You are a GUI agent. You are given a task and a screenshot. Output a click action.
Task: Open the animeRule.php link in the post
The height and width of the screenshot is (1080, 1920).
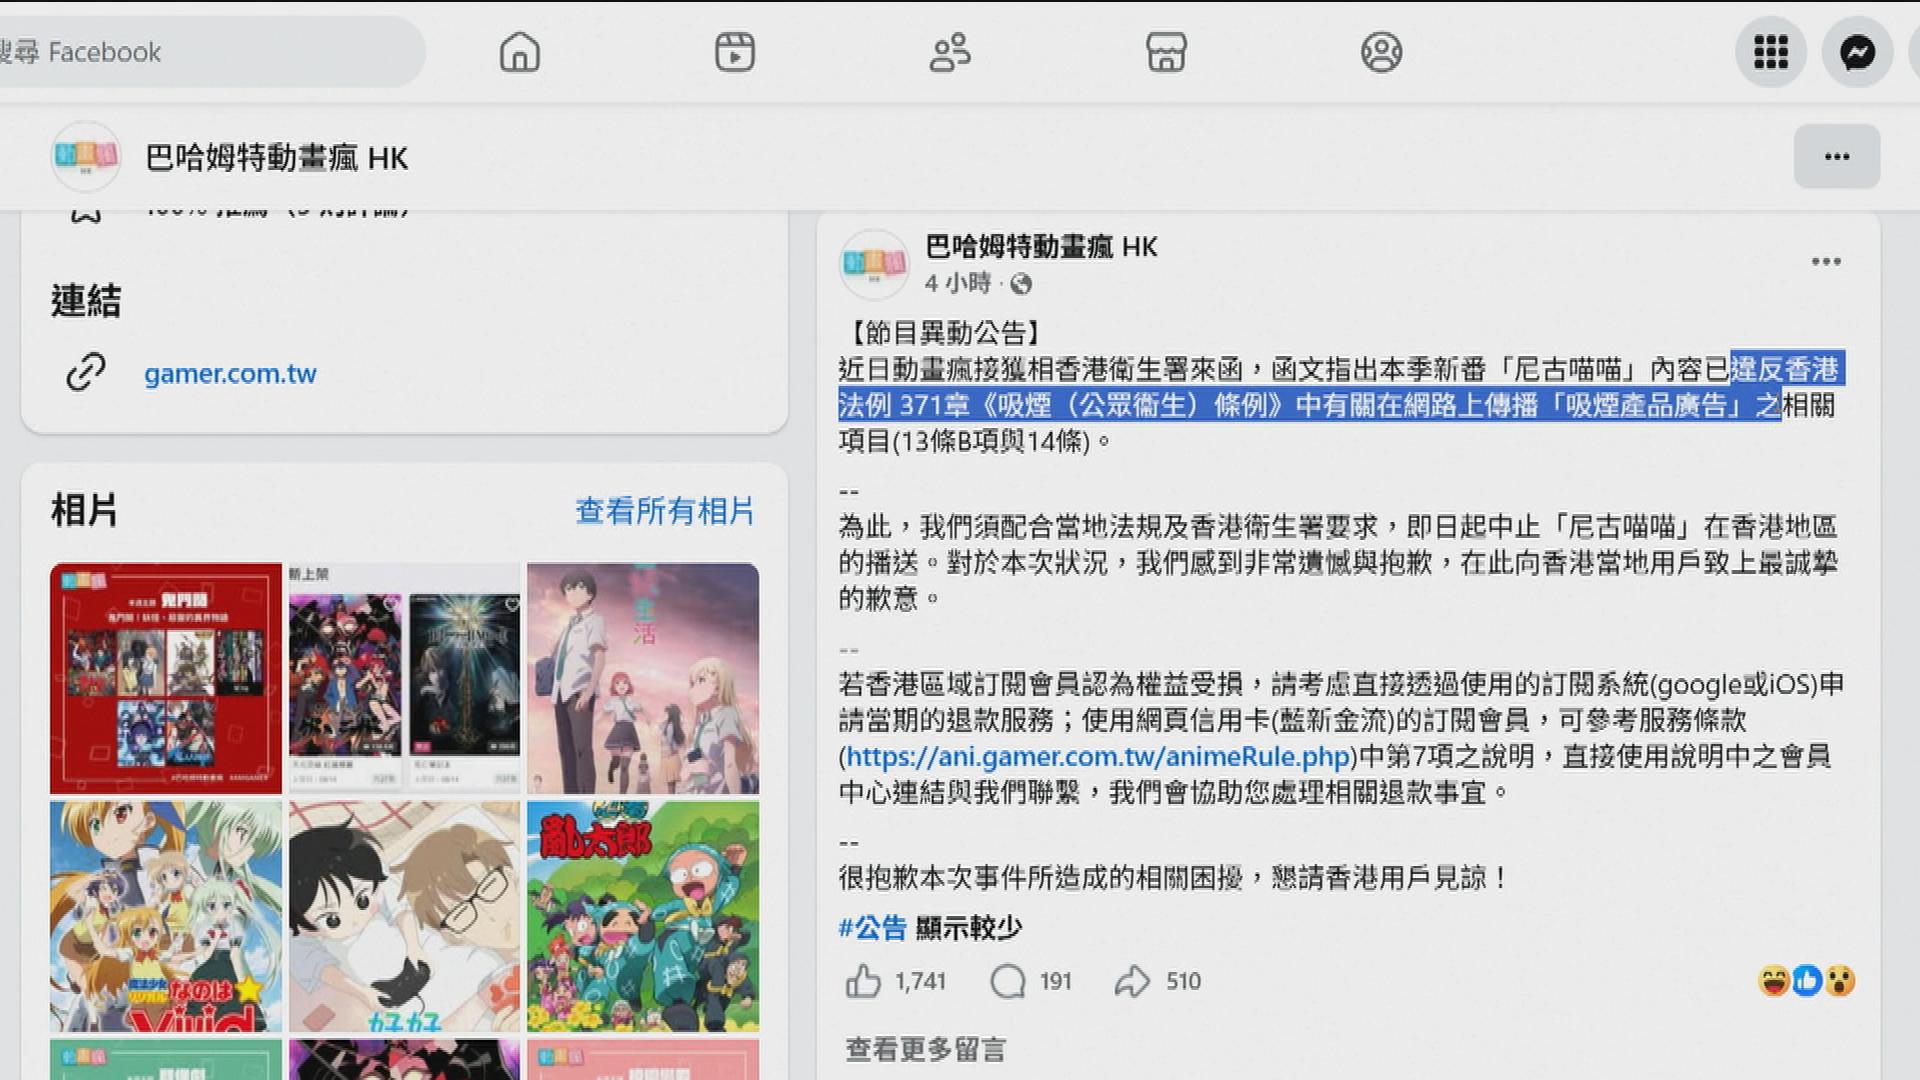click(1099, 757)
